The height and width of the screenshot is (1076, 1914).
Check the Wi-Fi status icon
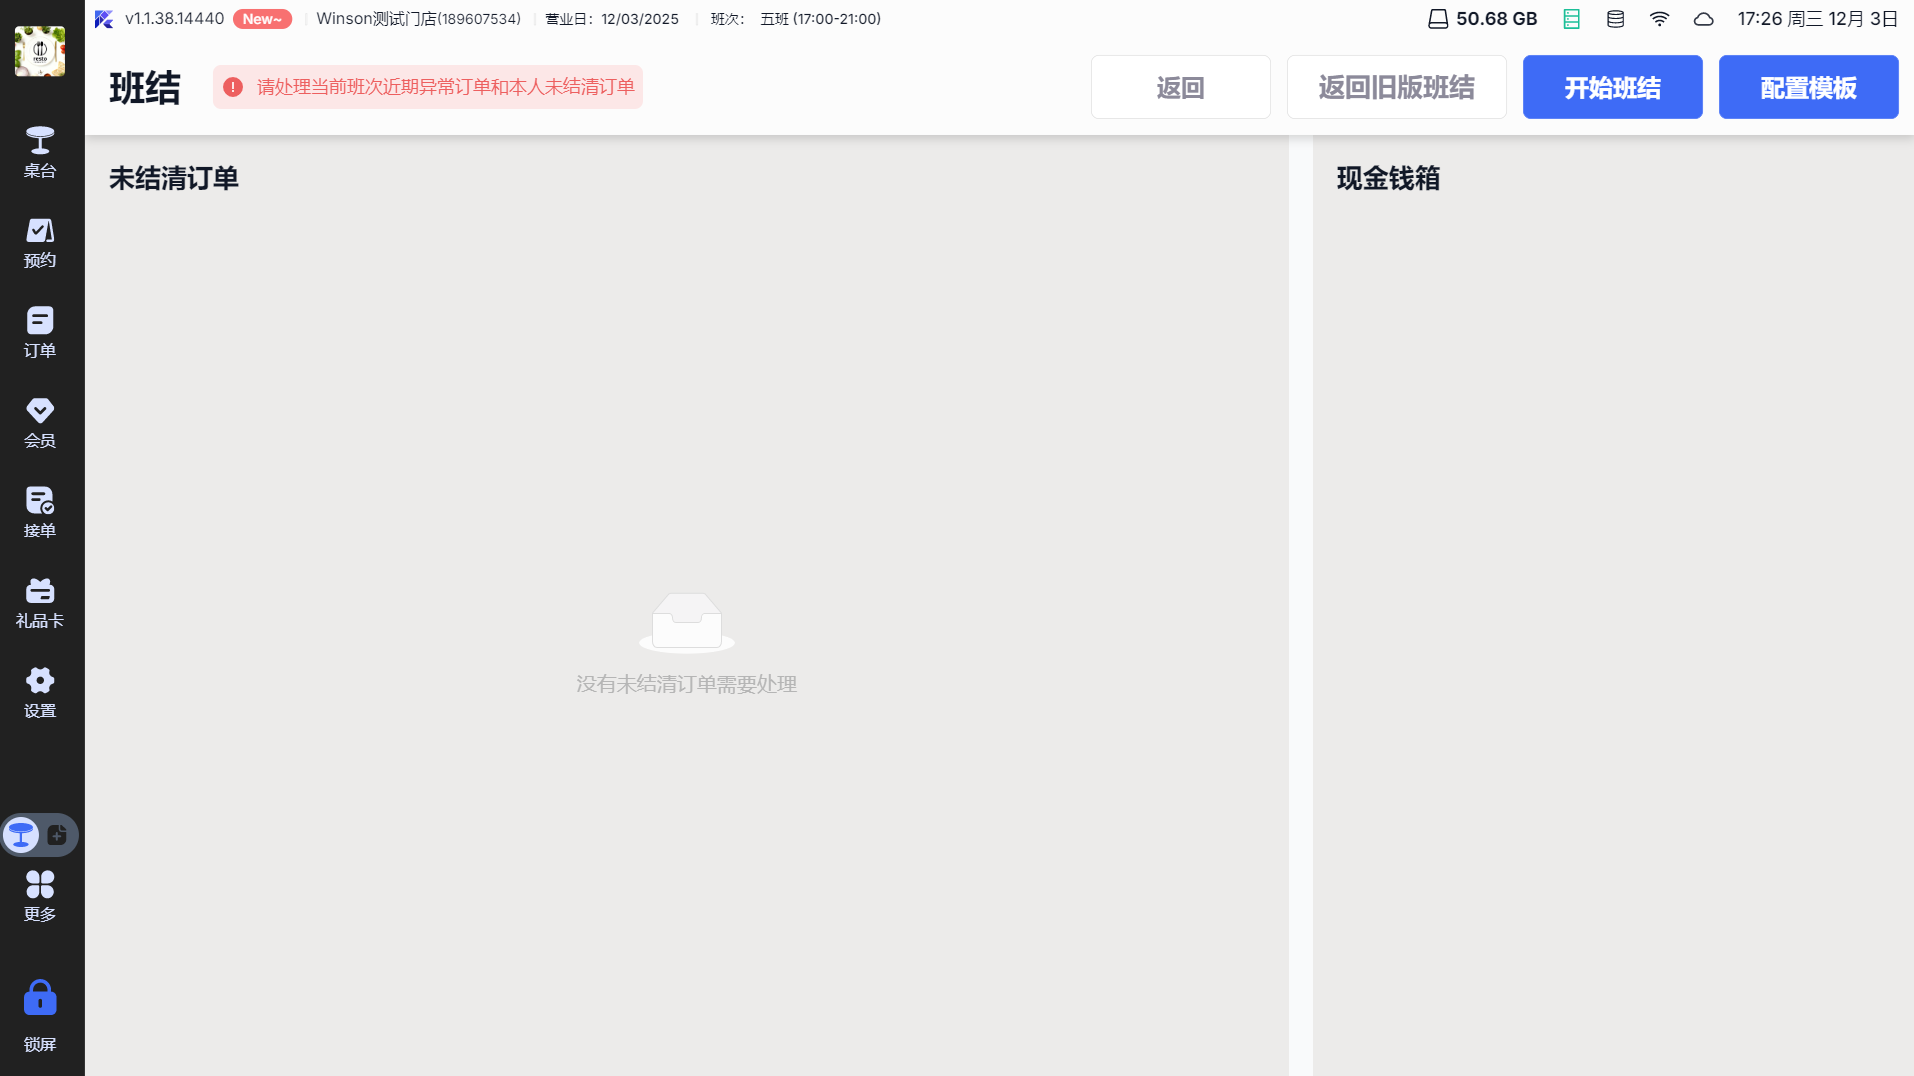pyautogui.click(x=1659, y=19)
